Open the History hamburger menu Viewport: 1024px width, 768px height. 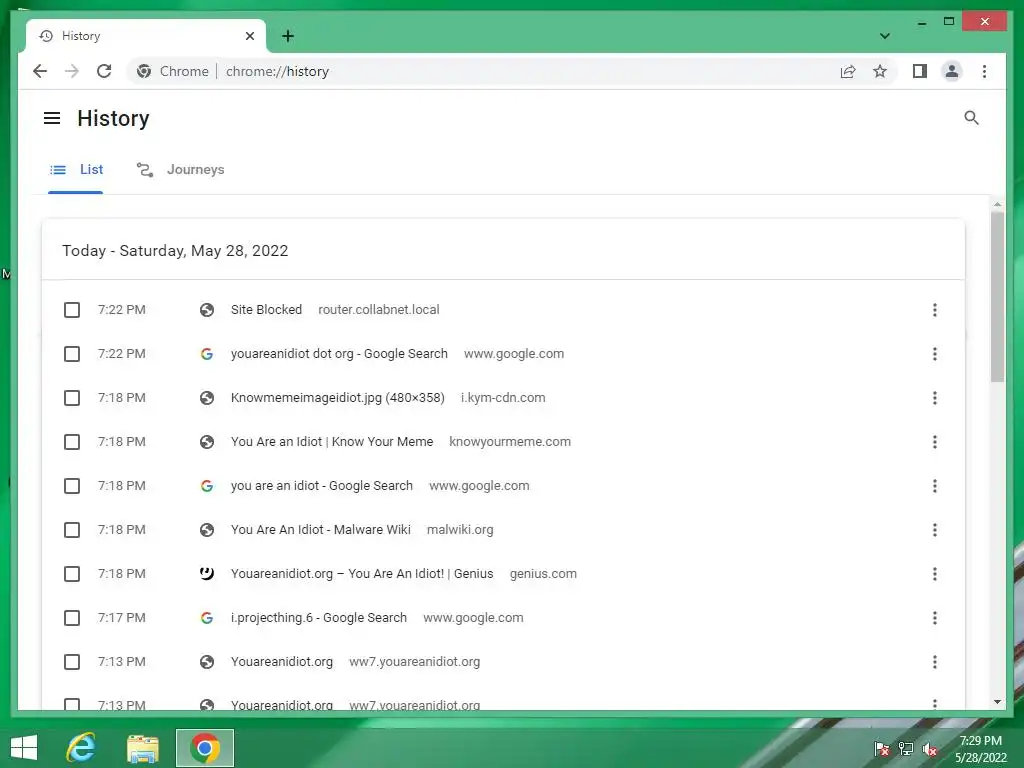(x=52, y=118)
